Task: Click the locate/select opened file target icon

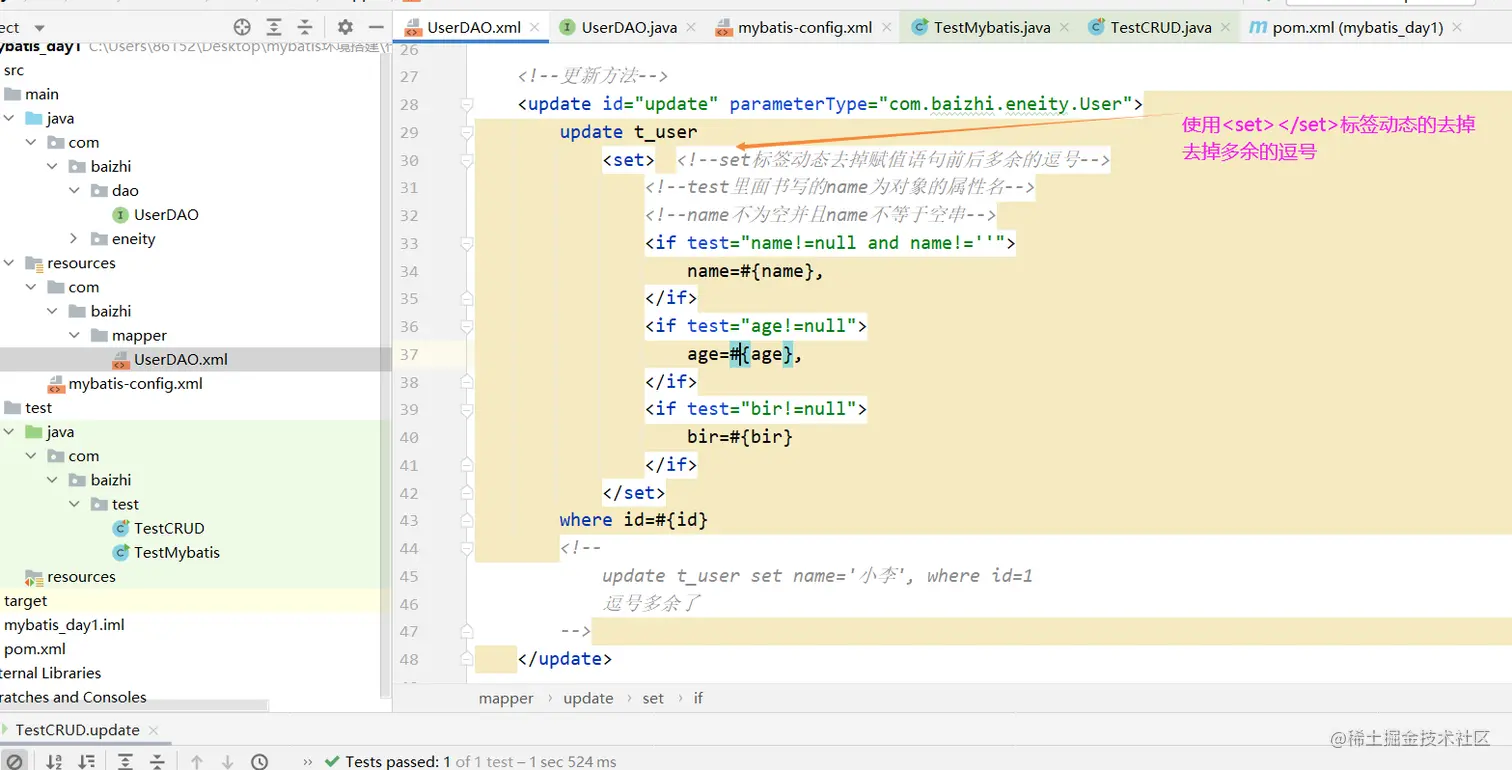Action: pyautogui.click(x=242, y=27)
